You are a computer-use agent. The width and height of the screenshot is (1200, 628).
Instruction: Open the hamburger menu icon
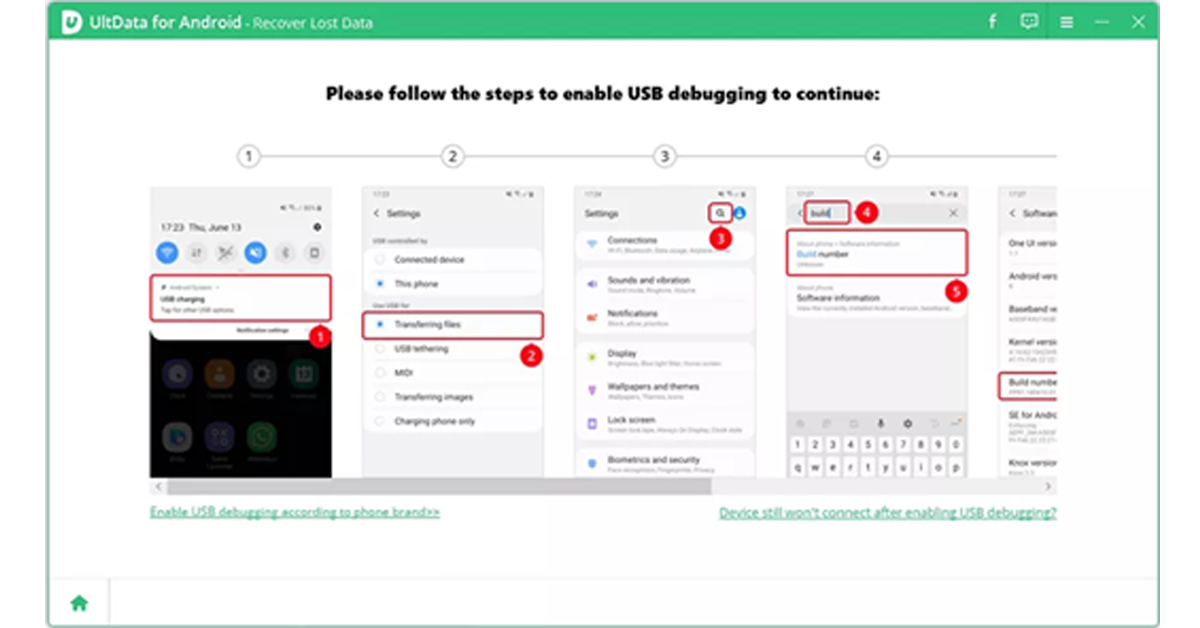coord(1067,21)
